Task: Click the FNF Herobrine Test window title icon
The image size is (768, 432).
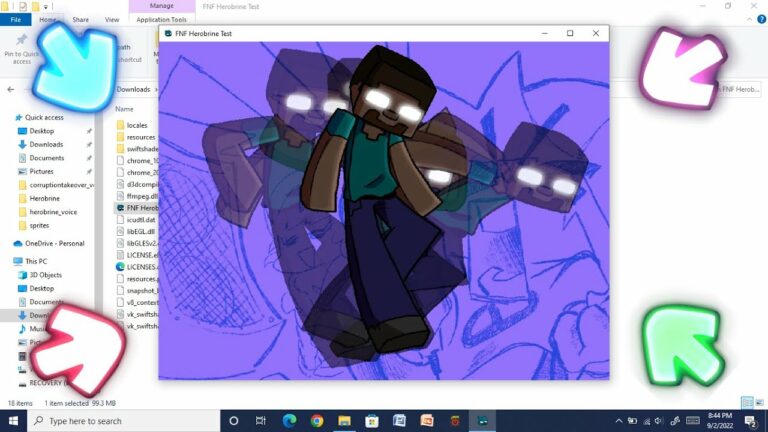Action: [168, 33]
